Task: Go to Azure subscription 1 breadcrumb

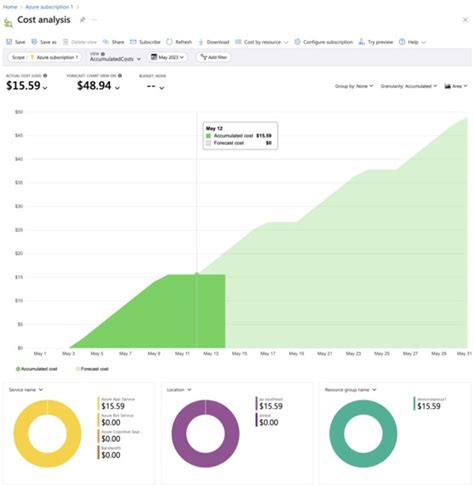Action: click(49, 7)
